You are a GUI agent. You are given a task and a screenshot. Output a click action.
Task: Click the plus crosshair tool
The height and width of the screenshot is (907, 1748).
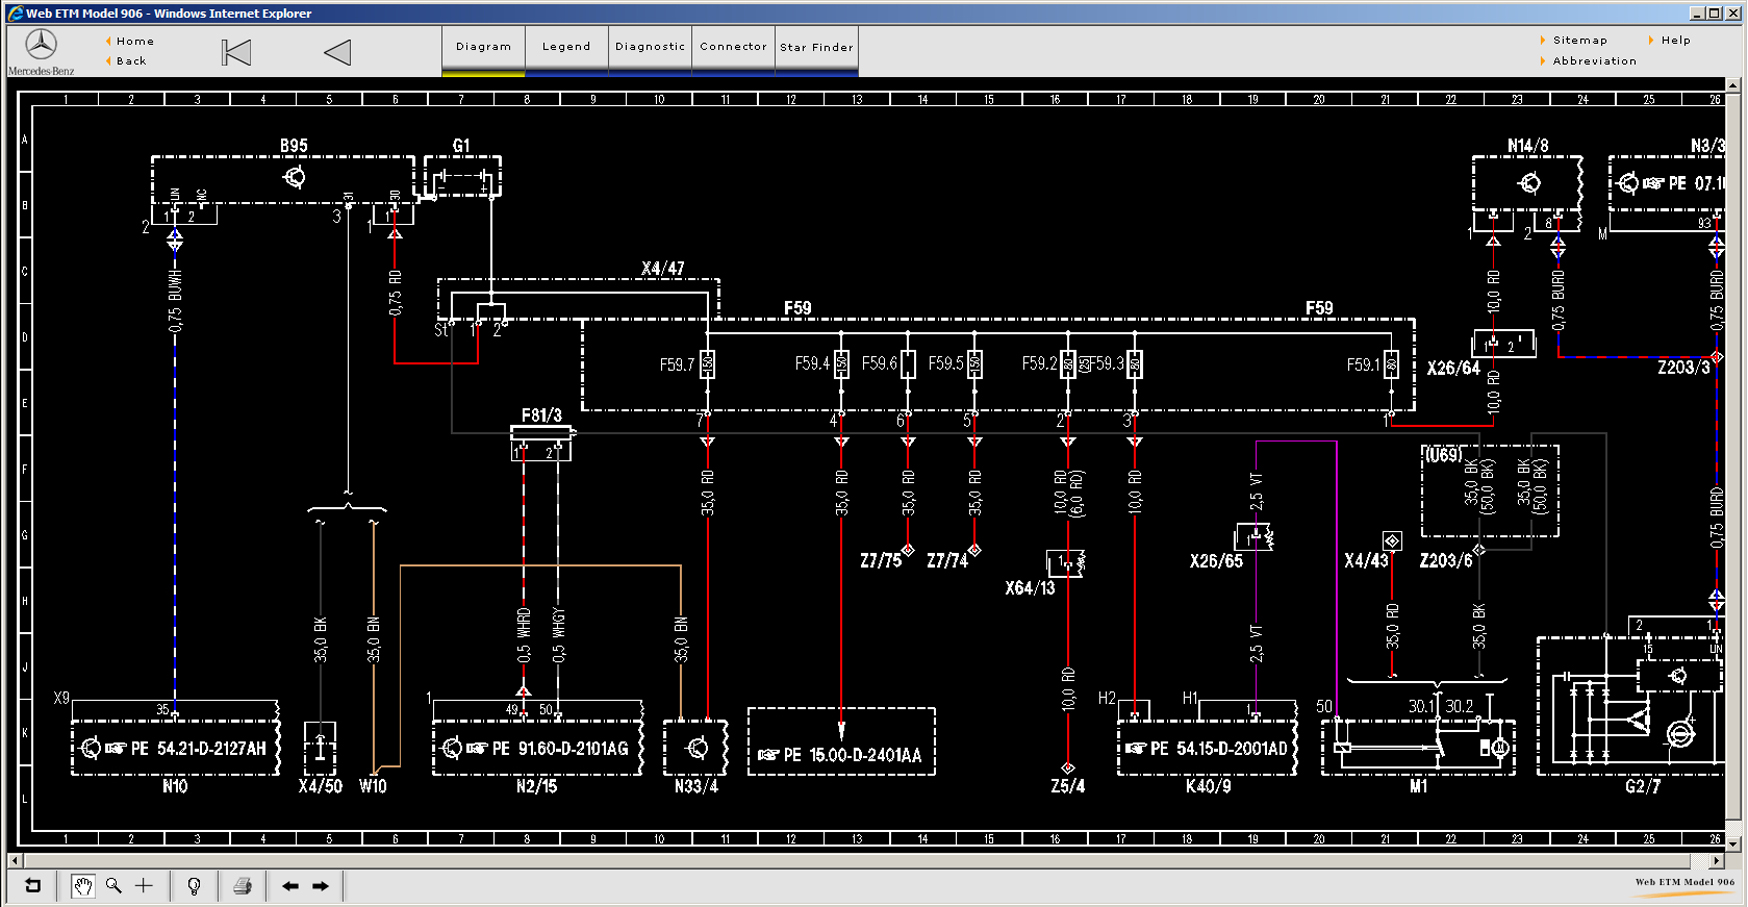click(x=144, y=886)
